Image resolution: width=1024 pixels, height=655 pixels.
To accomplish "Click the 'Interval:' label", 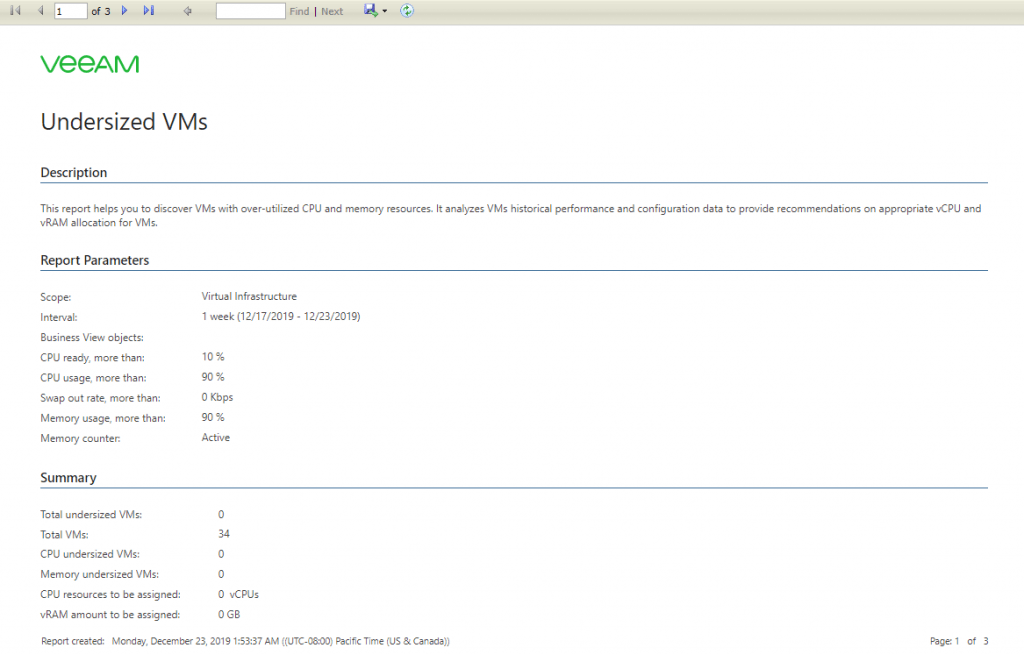I will [x=59, y=317].
